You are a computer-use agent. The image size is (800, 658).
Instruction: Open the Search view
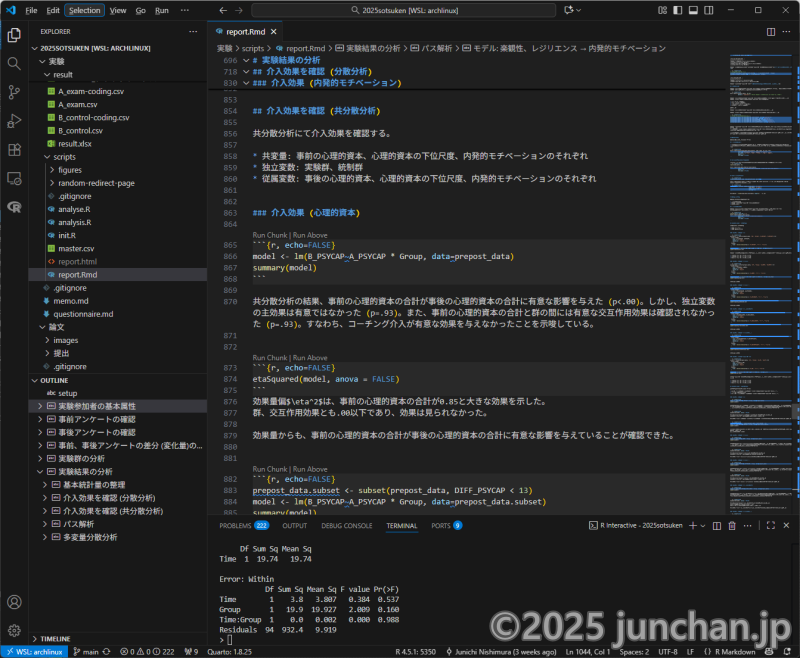click(x=14, y=62)
